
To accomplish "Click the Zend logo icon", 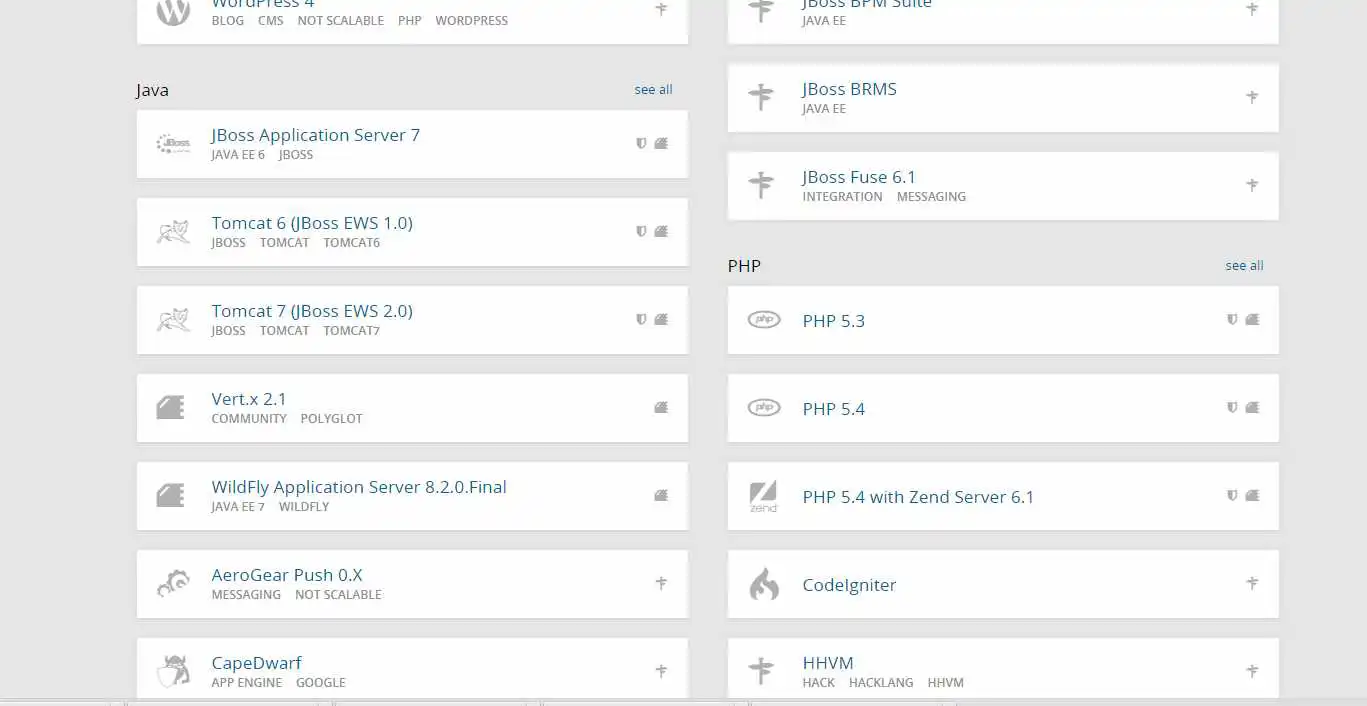I will pos(763,497).
